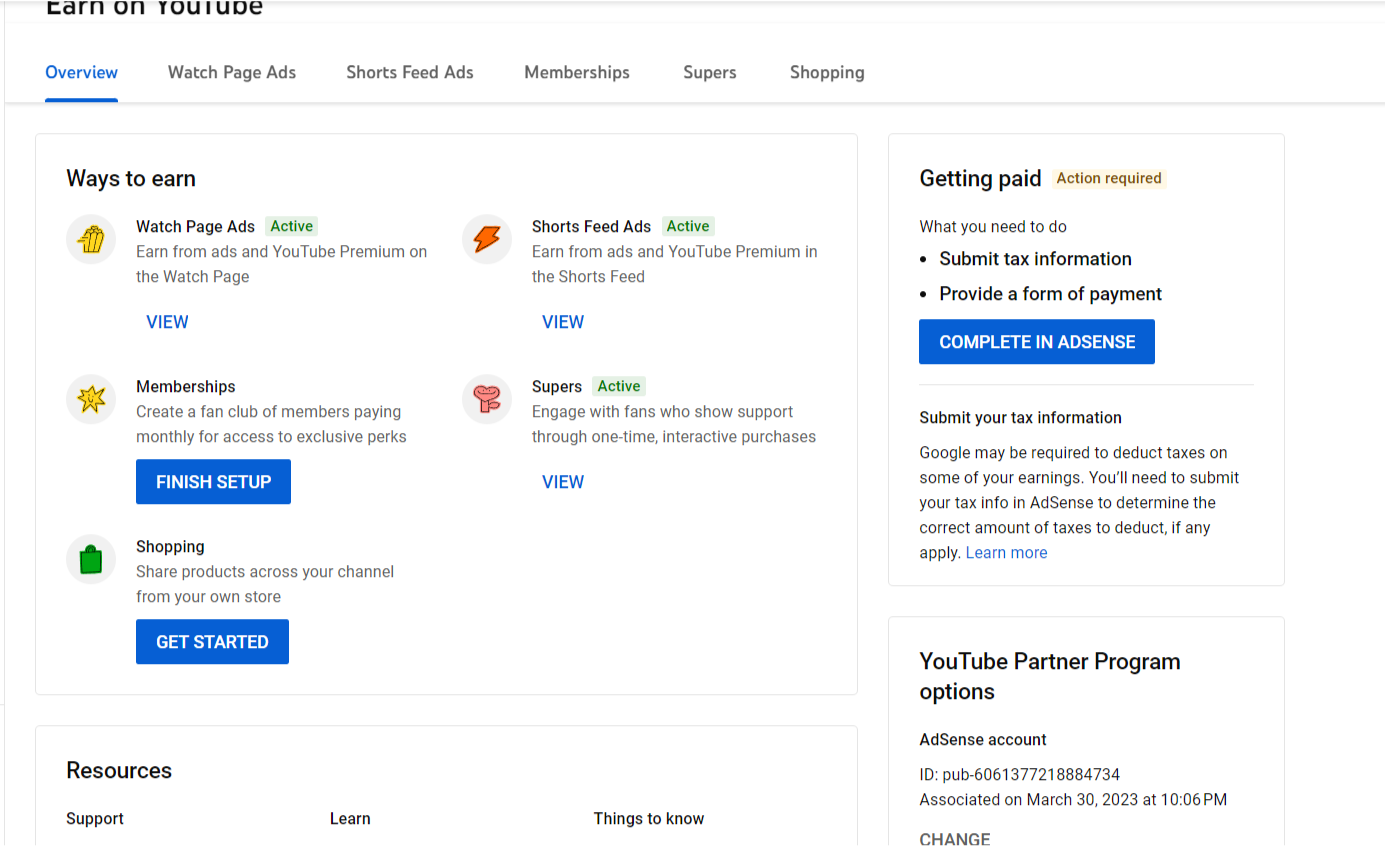1385x865 pixels.
Task: Click the Active badge beside Supers
Action: click(619, 386)
